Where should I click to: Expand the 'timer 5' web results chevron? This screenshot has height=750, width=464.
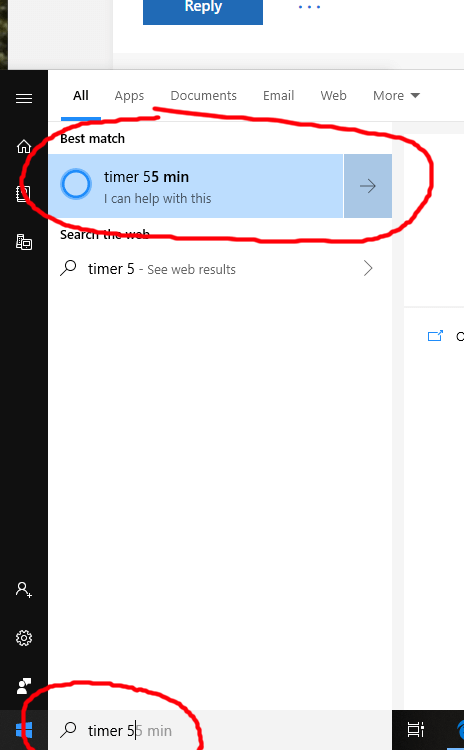[x=368, y=268]
